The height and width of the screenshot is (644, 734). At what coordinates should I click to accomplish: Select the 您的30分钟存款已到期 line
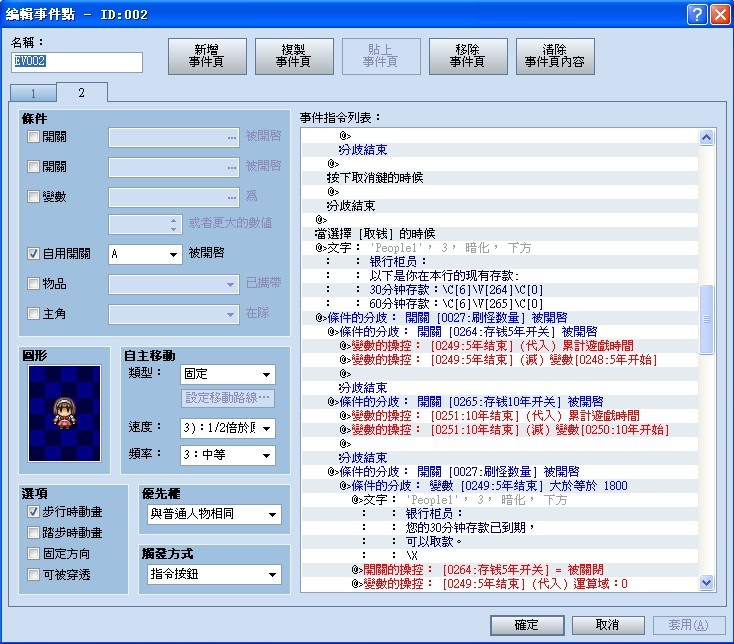click(500, 528)
